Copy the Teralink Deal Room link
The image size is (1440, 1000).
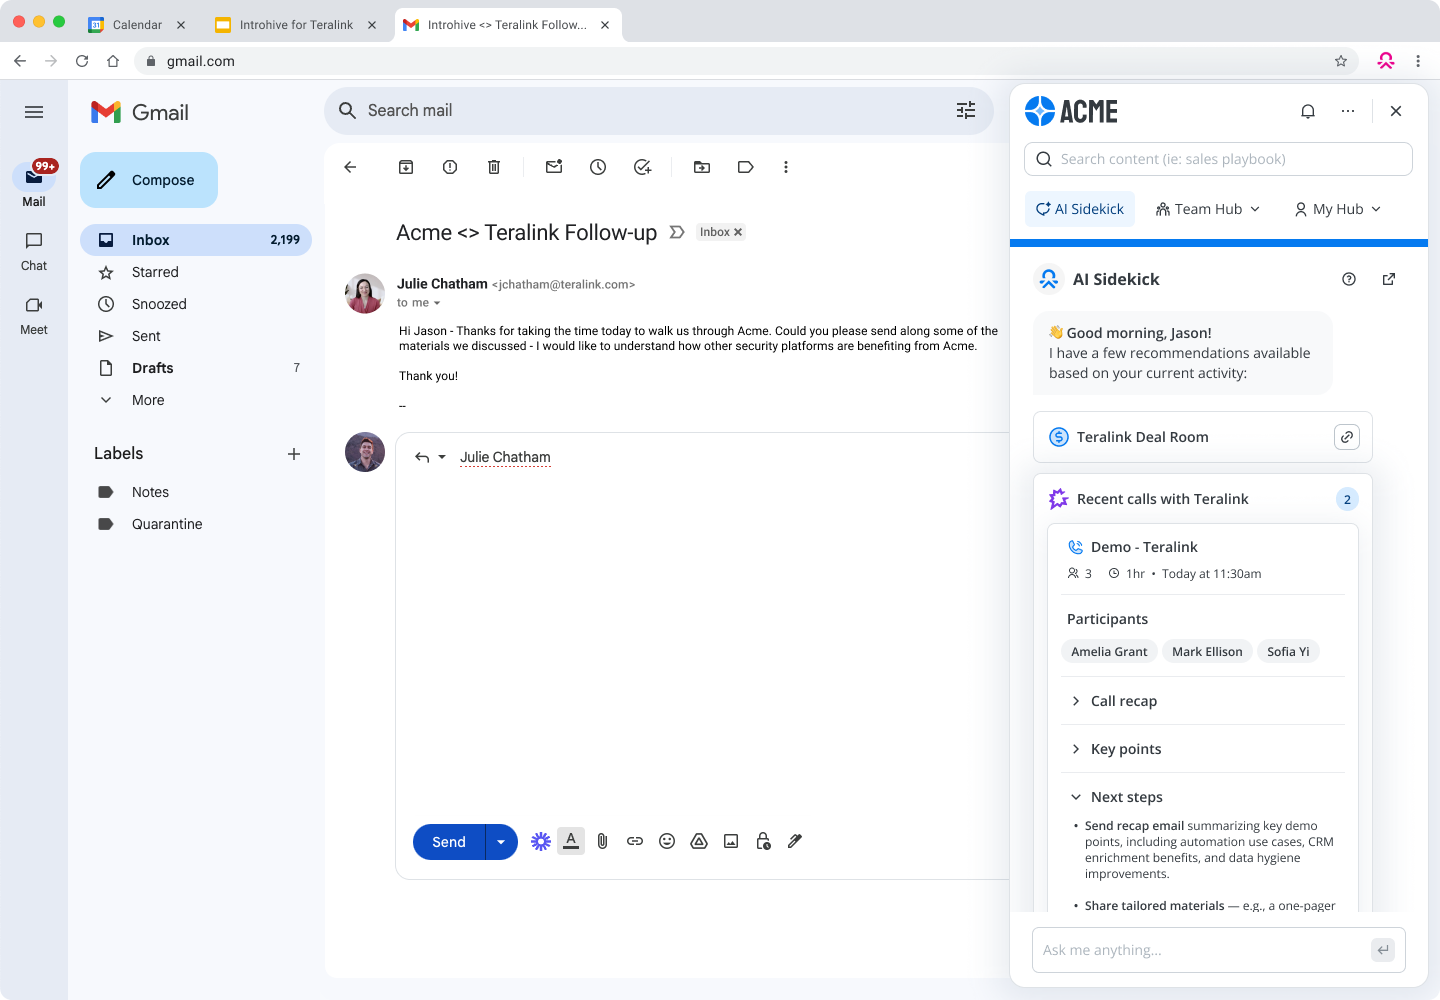[x=1347, y=437]
